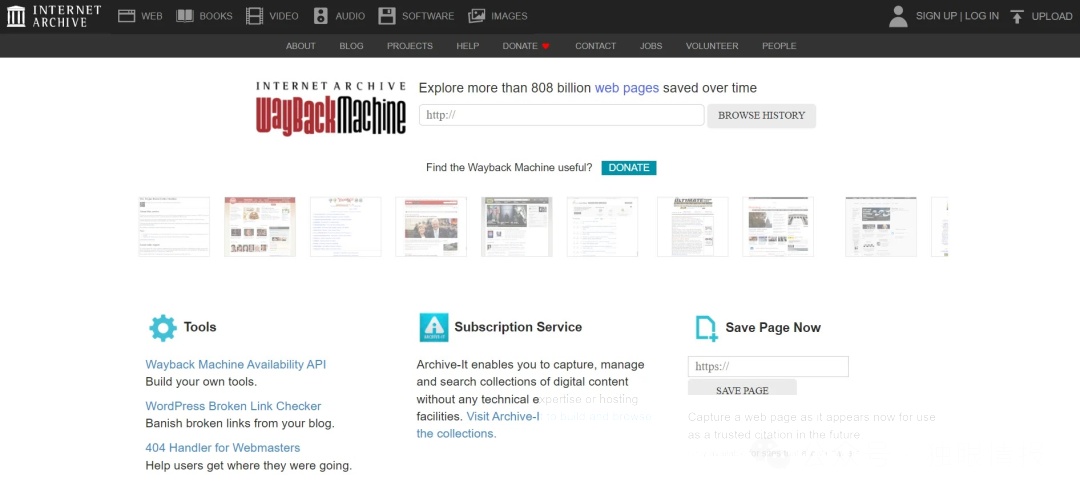1080x498 pixels.
Task: Focus the https:// Save Page Now field
Action: coord(768,366)
